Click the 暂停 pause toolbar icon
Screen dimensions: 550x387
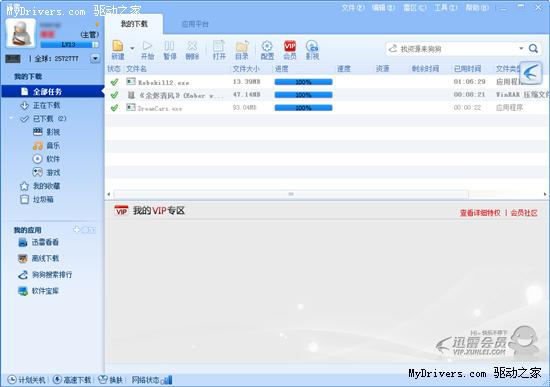pyautogui.click(x=169, y=46)
